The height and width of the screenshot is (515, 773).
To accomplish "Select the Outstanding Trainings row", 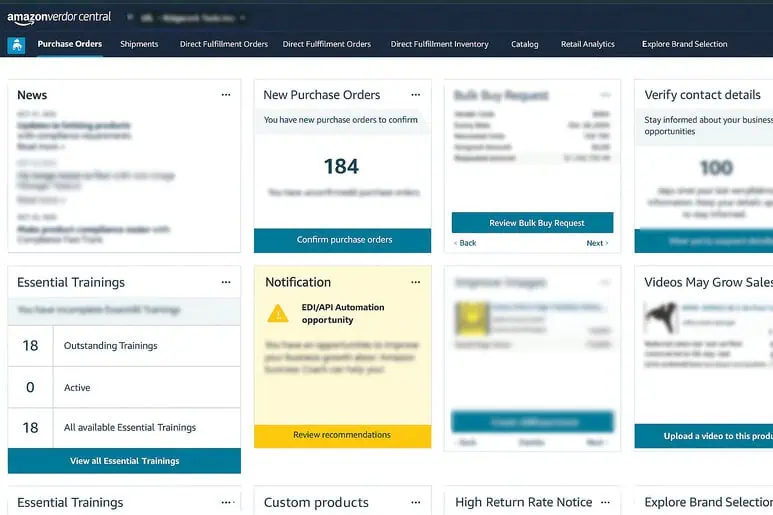I will pos(124,346).
